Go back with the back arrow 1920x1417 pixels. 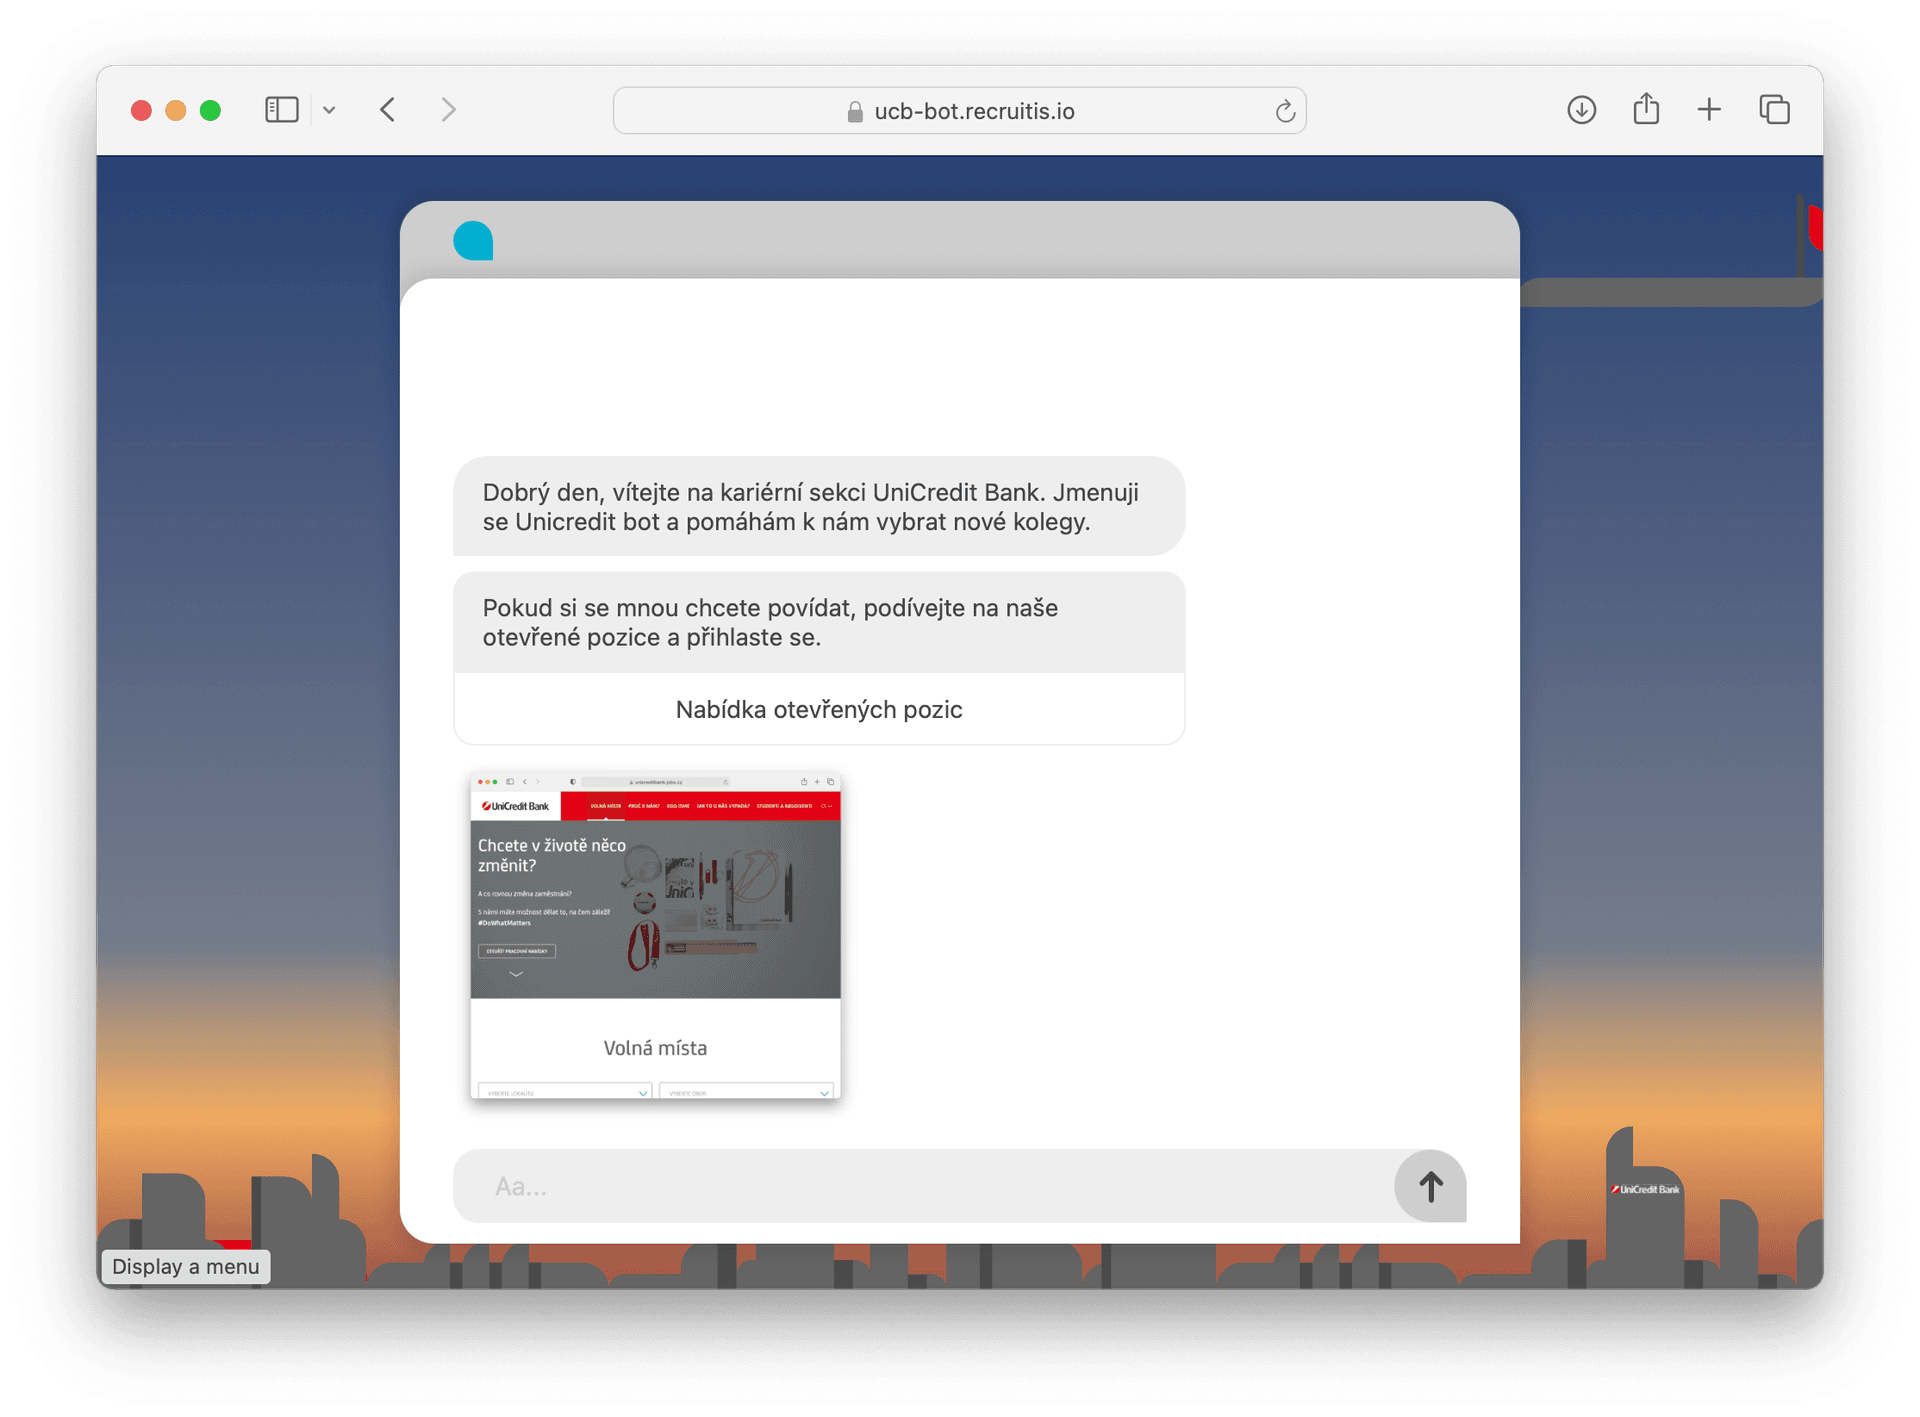tap(388, 110)
